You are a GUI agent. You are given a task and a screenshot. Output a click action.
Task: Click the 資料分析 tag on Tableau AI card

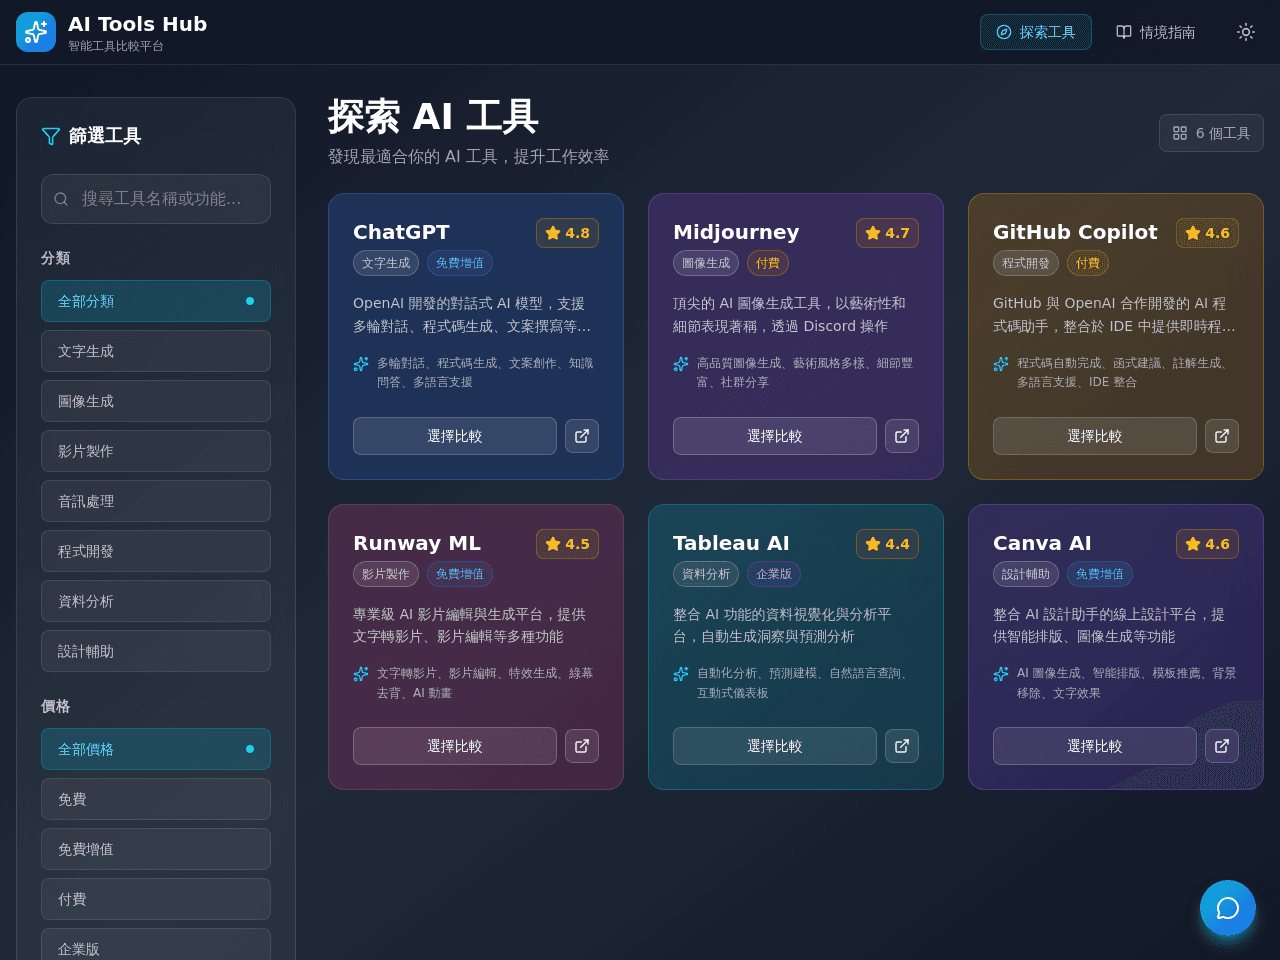(x=706, y=574)
